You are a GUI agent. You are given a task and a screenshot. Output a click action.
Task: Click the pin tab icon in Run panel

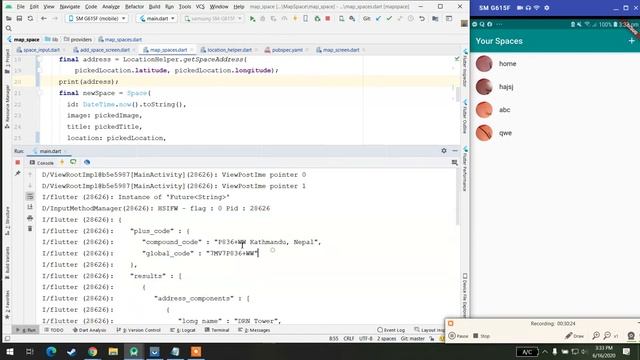tap(18, 173)
